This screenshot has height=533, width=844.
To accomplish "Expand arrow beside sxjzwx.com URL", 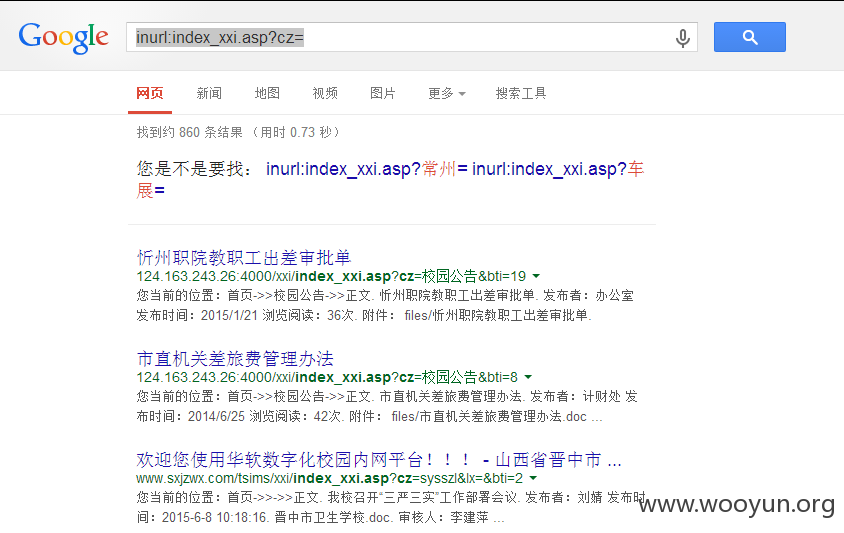I will point(533,478).
